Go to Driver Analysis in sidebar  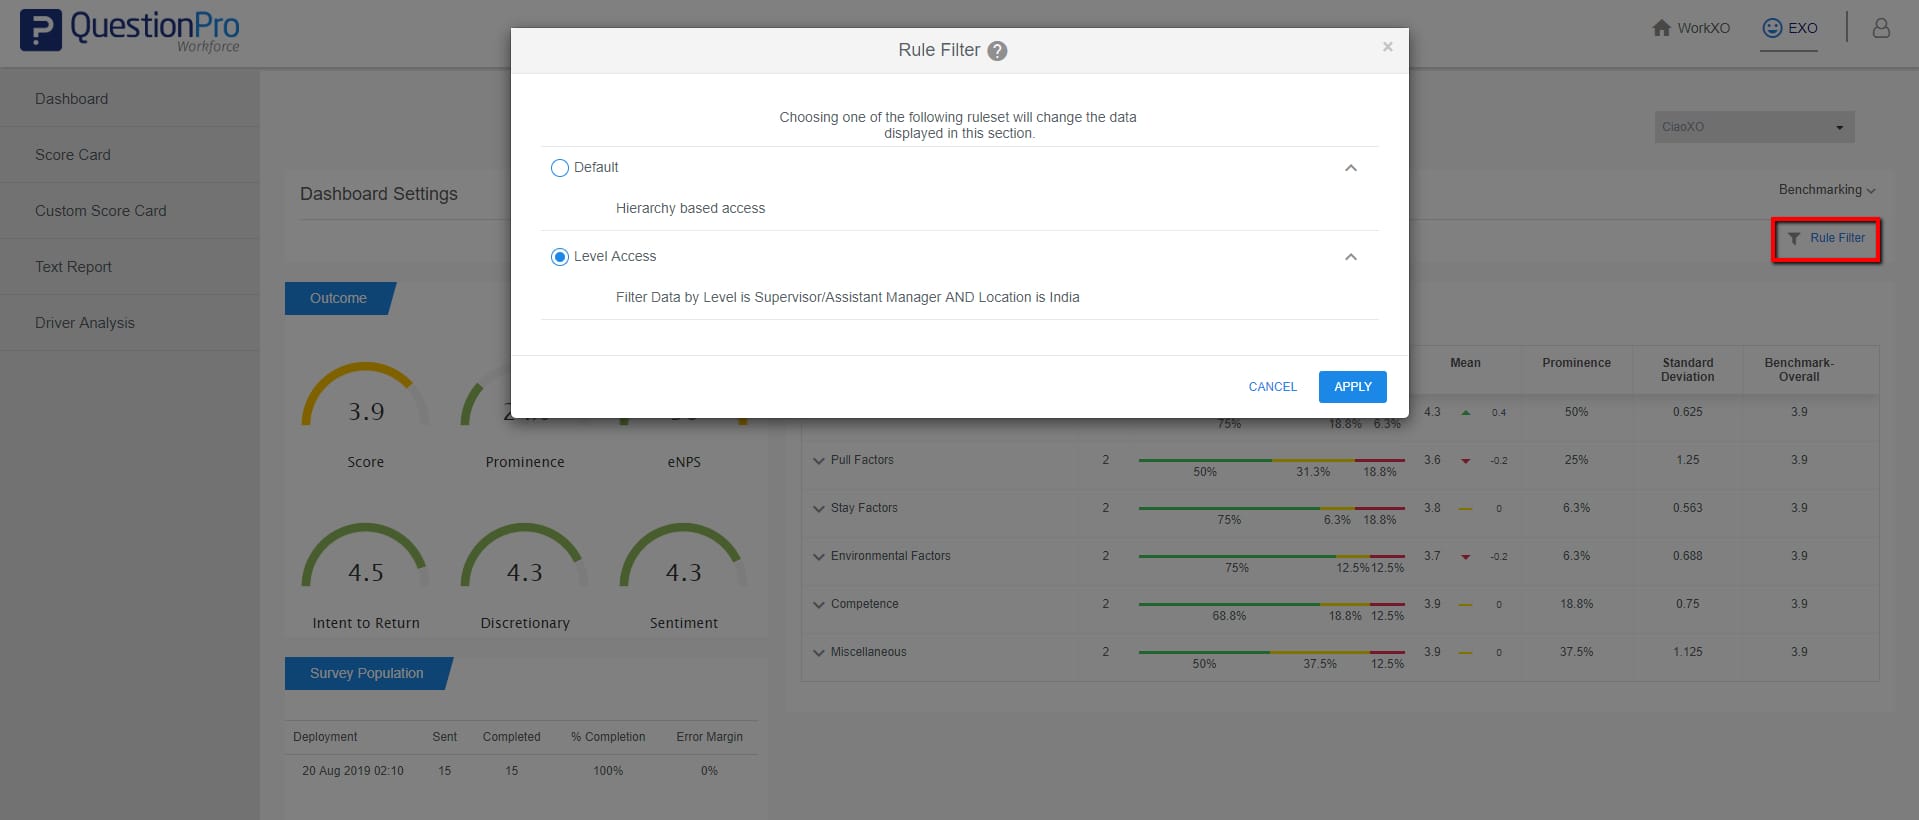[x=85, y=323]
